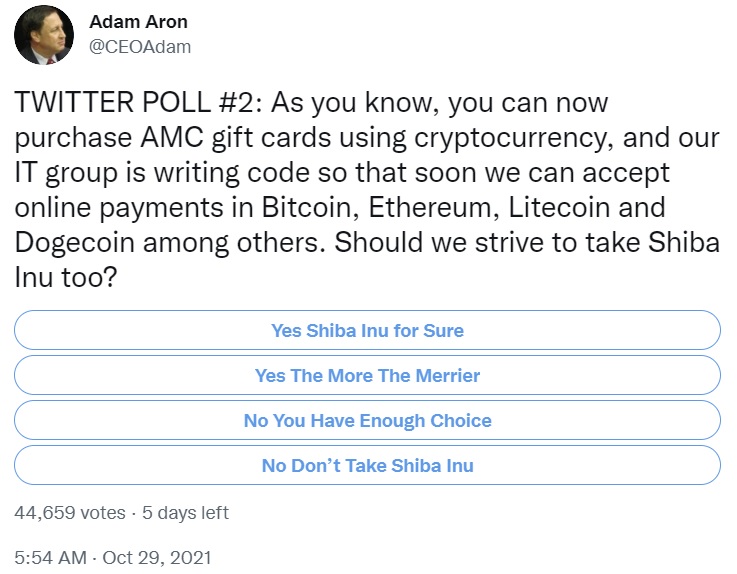The width and height of the screenshot is (737, 574).
Task: Vote for Yes Shiba Inu for Sure
Action: 367,330
